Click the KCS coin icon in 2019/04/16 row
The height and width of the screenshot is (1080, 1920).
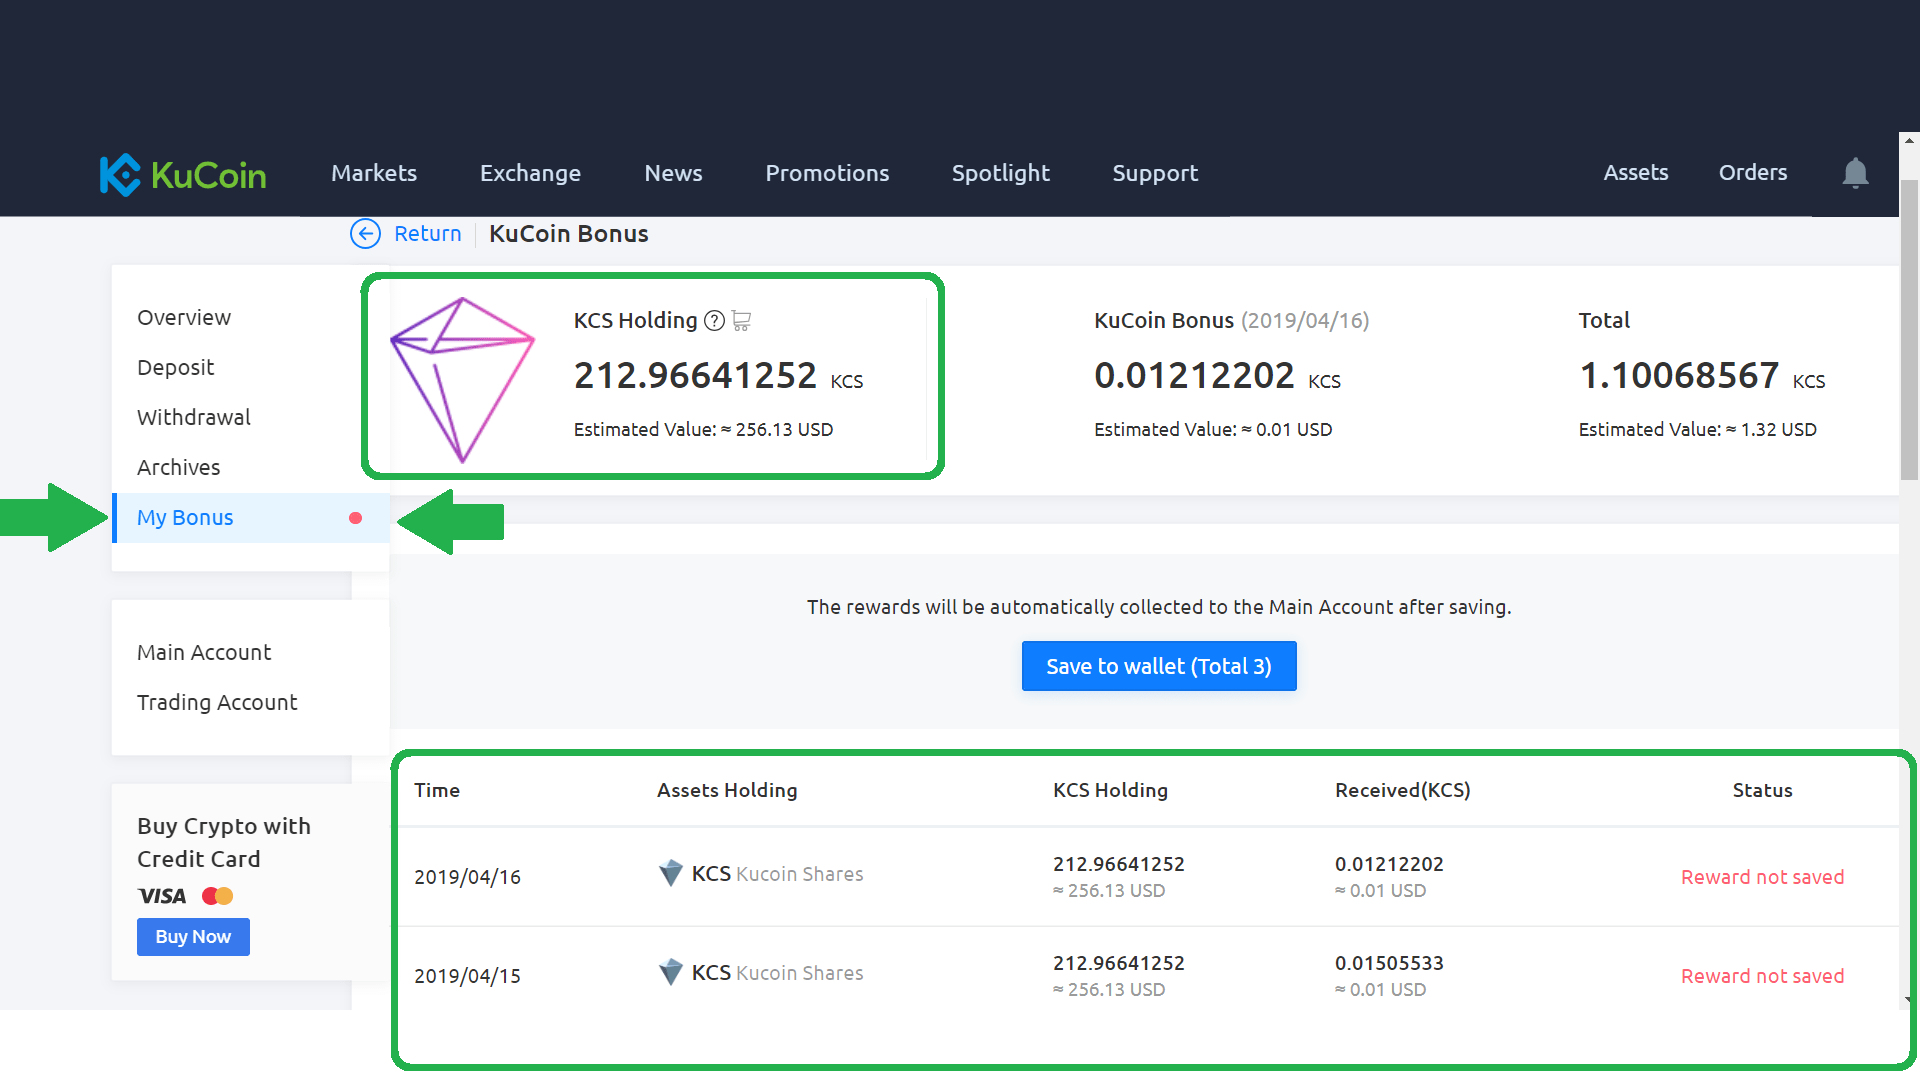pos(671,873)
